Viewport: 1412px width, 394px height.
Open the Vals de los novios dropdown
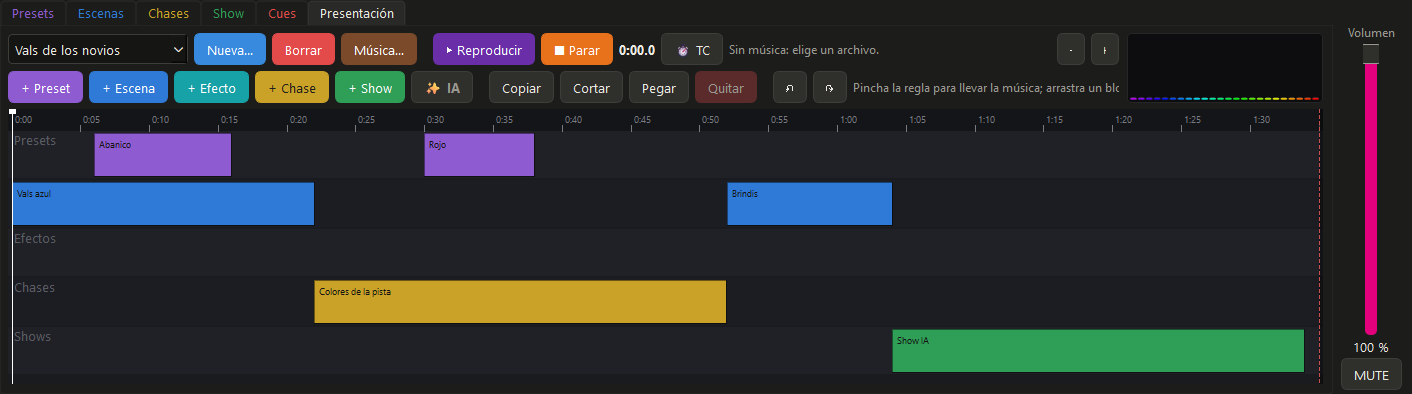(x=98, y=49)
